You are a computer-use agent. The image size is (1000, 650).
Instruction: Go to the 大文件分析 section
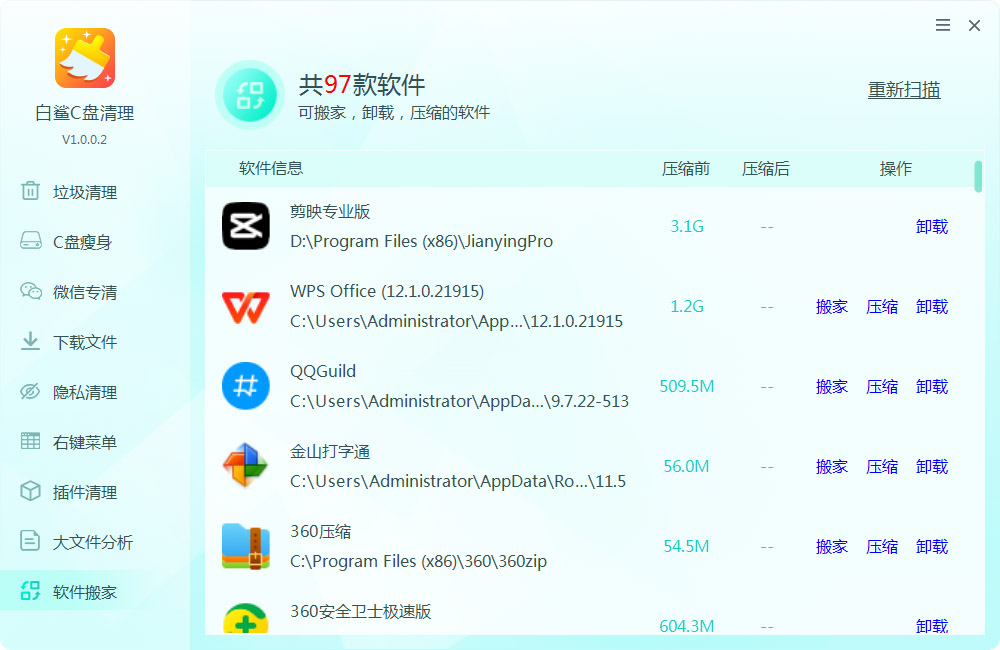pyautogui.click(x=95, y=542)
